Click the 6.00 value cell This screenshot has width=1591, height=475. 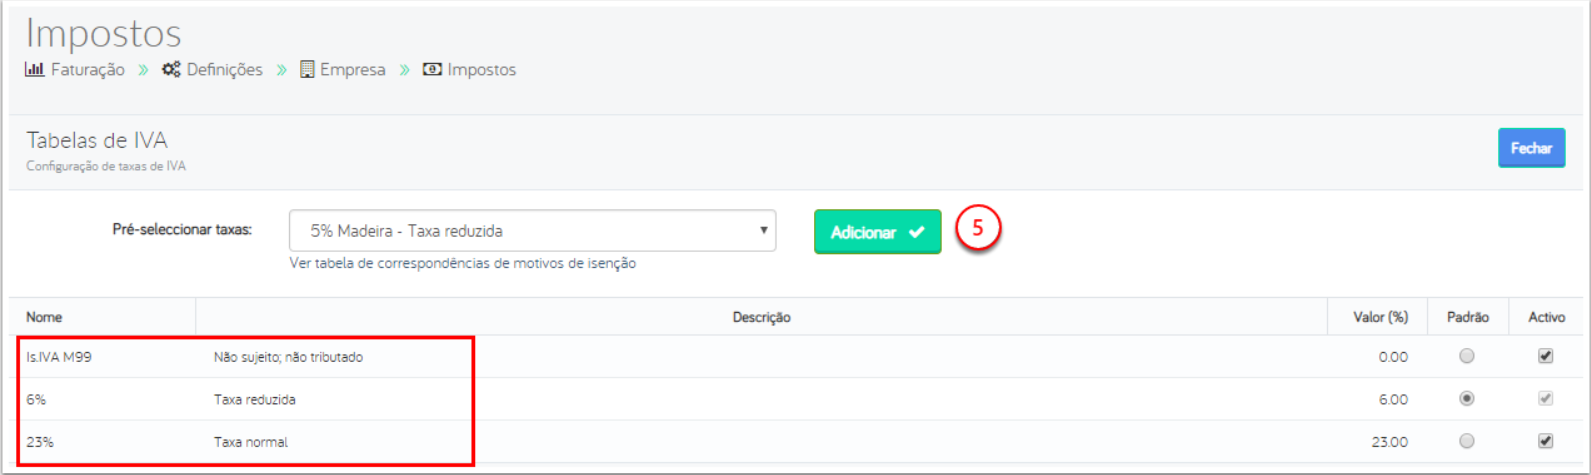tap(1393, 399)
